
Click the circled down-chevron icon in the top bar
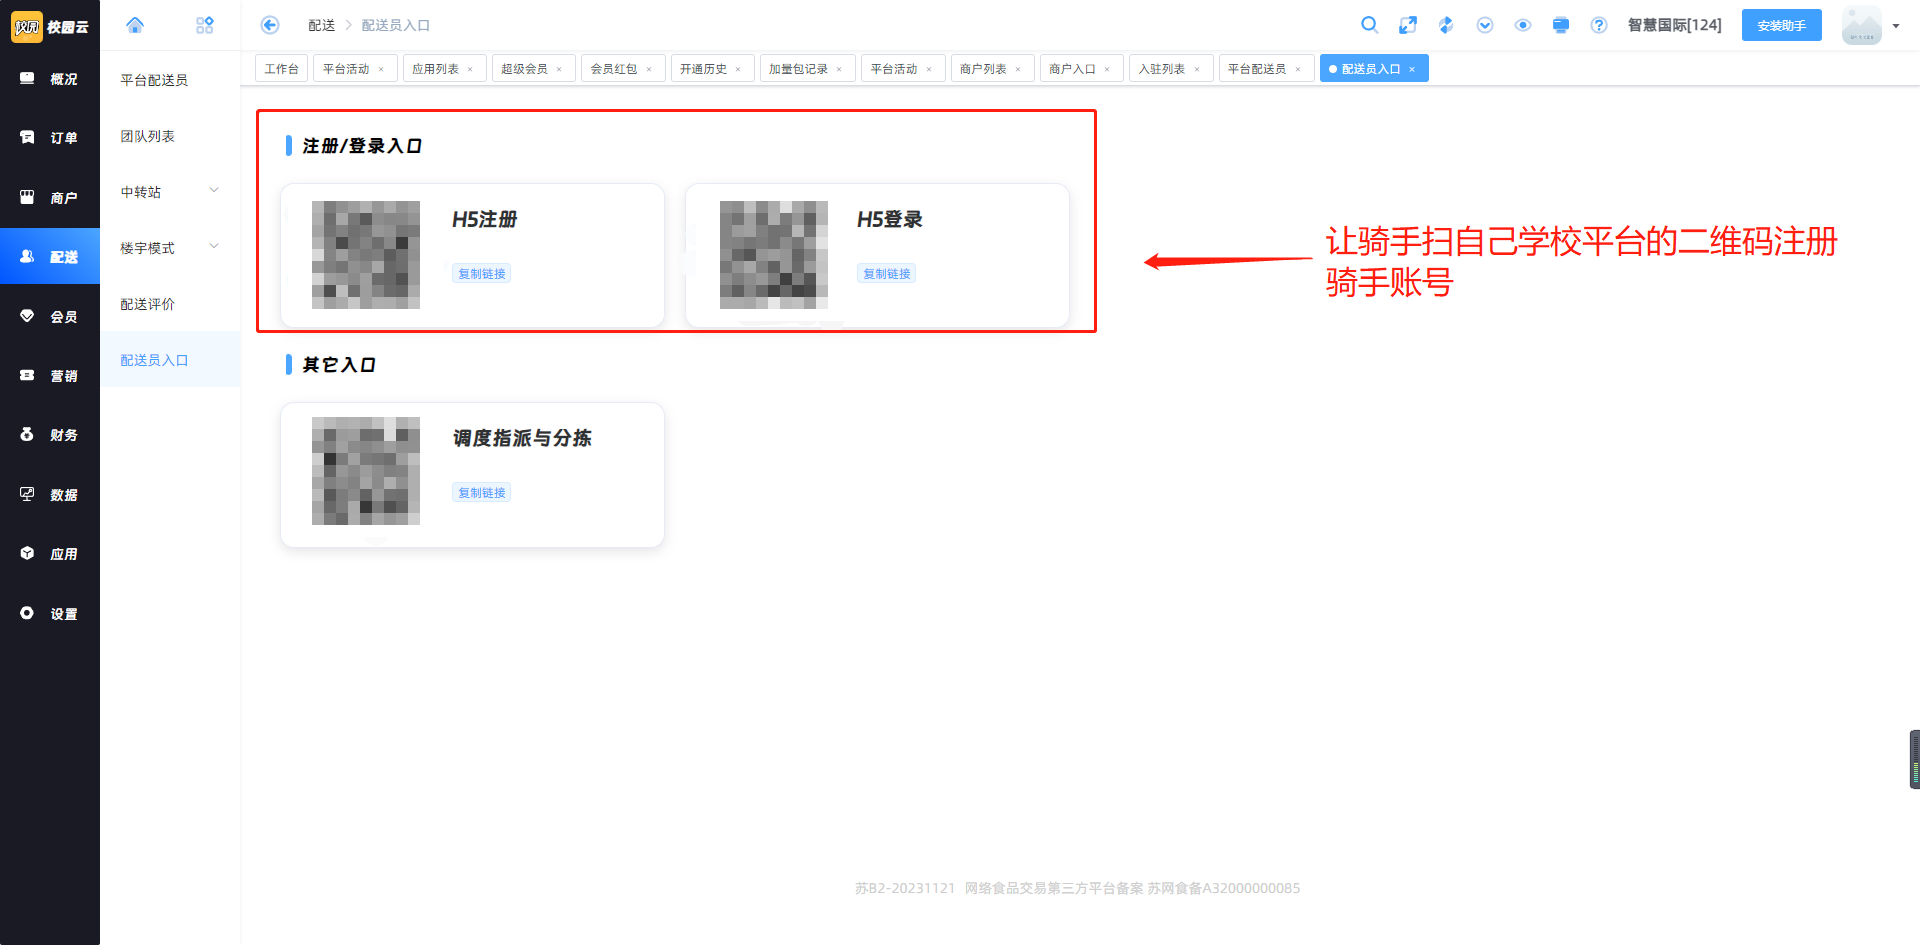(1485, 25)
